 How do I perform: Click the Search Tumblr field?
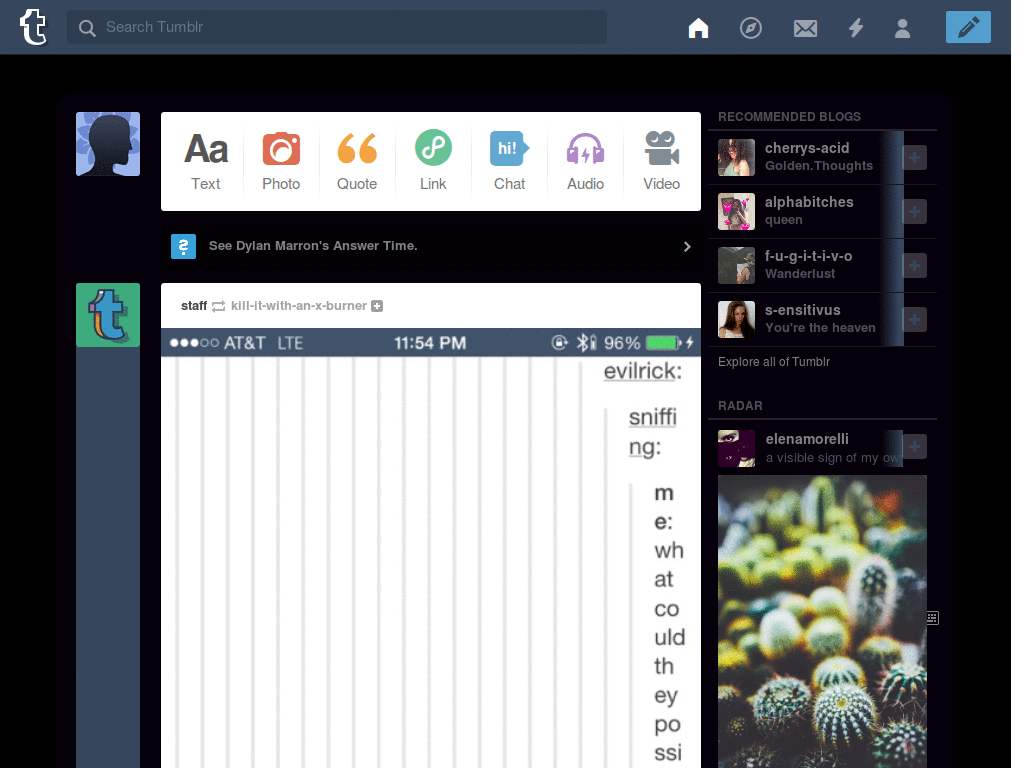(x=336, y=27)
